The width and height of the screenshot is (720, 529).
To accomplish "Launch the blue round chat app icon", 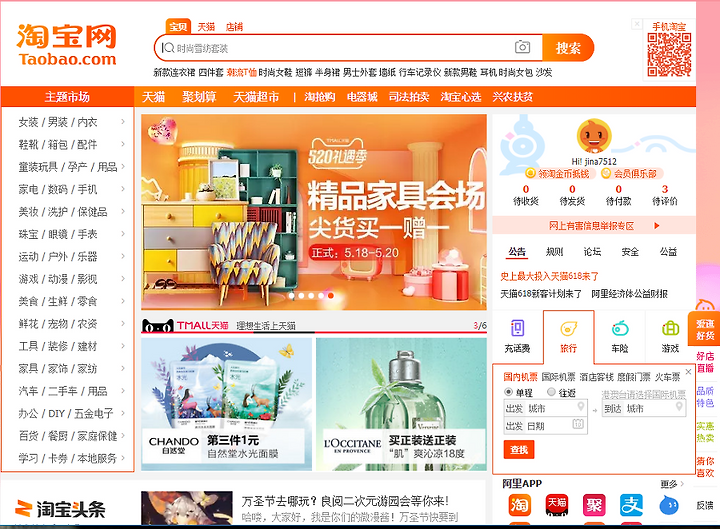I will click(x=669, y=505).
